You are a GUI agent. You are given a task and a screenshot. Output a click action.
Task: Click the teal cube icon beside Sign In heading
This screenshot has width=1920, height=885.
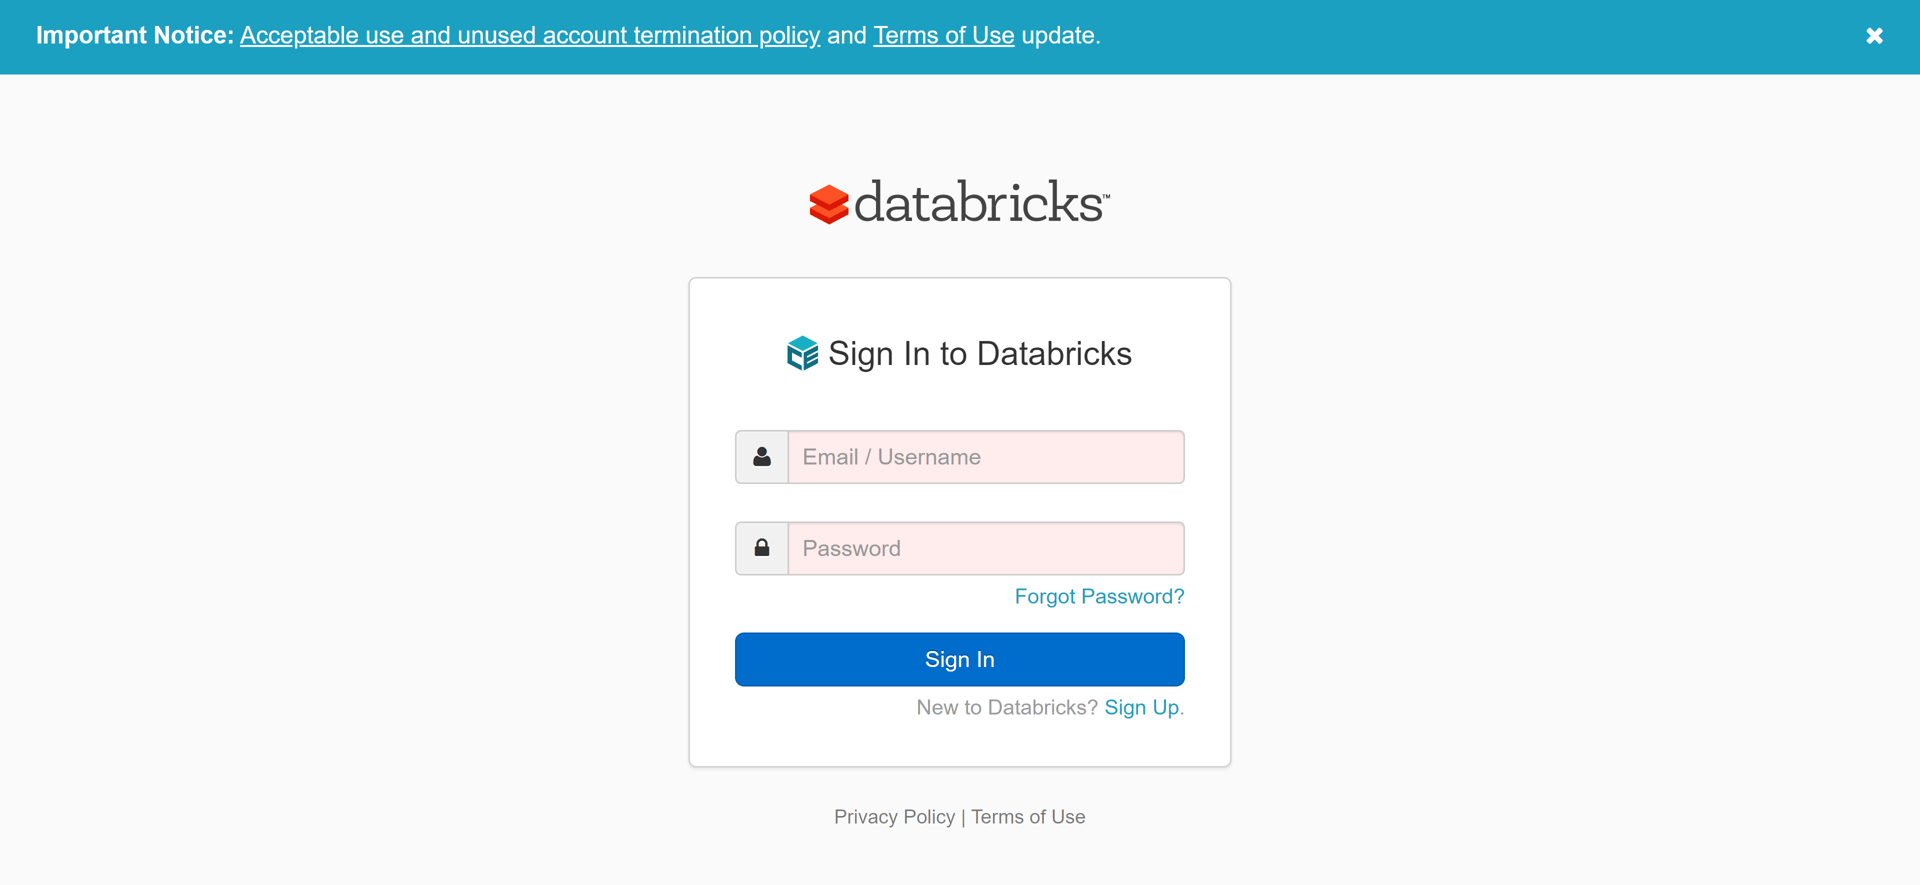pos(802,352)
